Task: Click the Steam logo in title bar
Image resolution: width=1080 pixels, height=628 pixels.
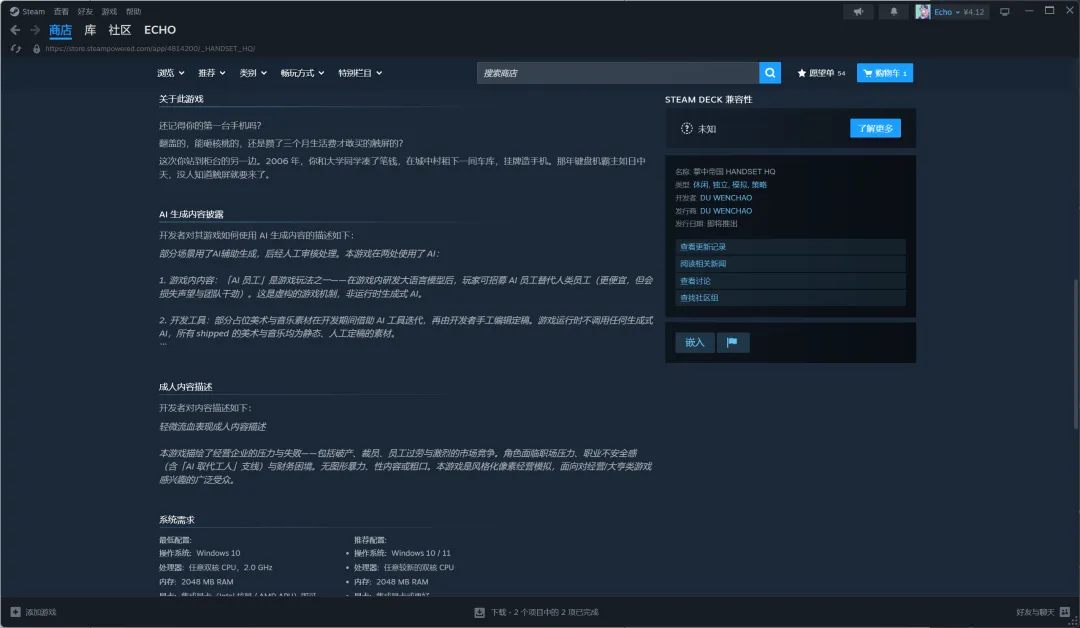Action: 14,11
